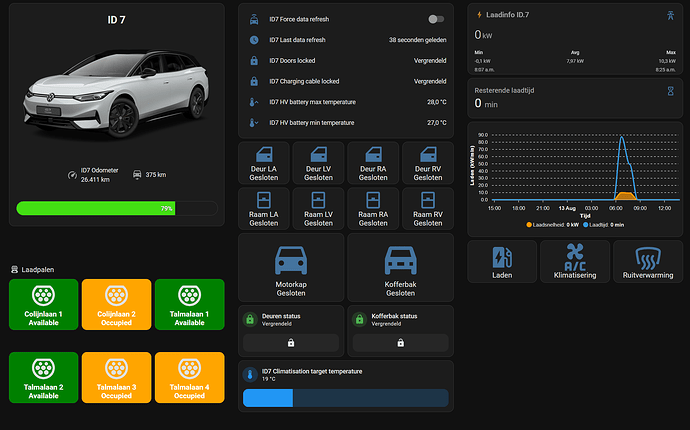Screen dimensions: 690x430
Task: Click the 28,0 °C max temperature value
Action: (437, 102)
